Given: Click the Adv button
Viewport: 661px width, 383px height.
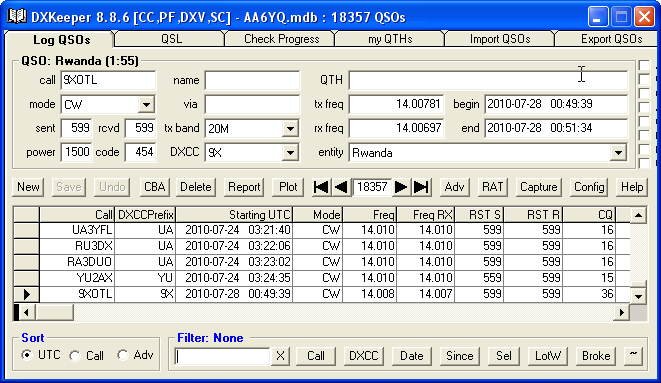Looking at the screenshot, I should [x=454, y=187].
